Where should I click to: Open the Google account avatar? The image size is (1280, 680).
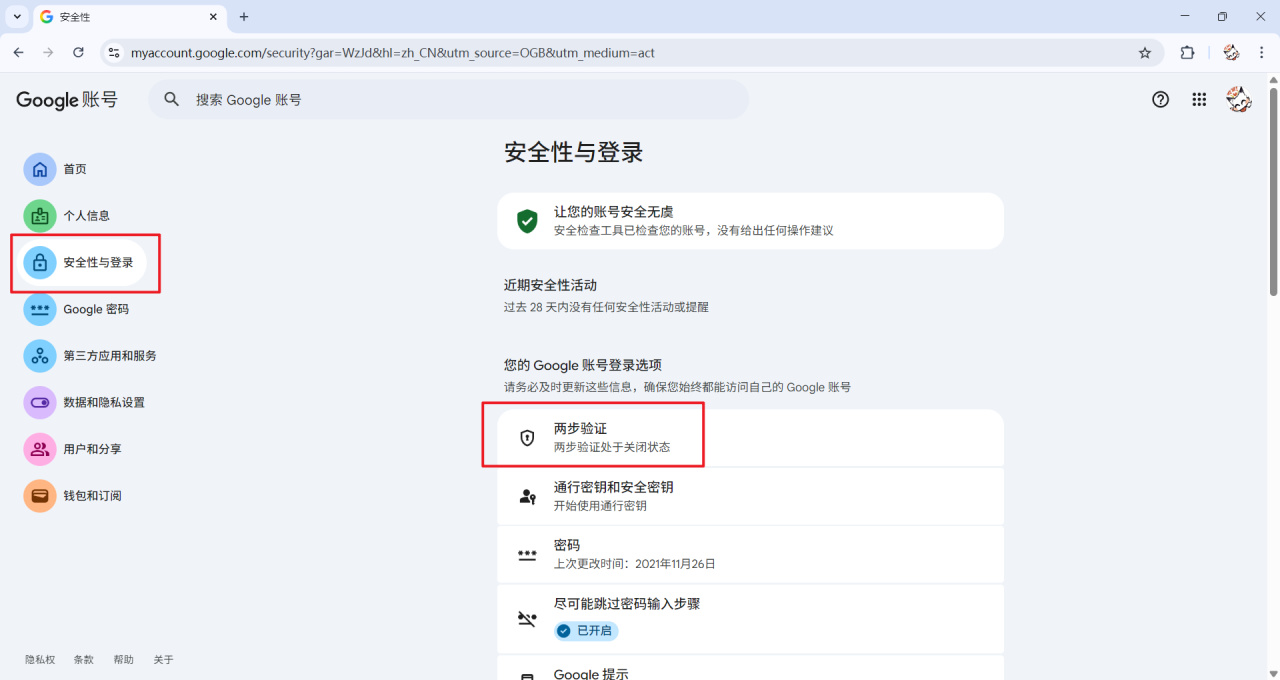coord(1239,99)
